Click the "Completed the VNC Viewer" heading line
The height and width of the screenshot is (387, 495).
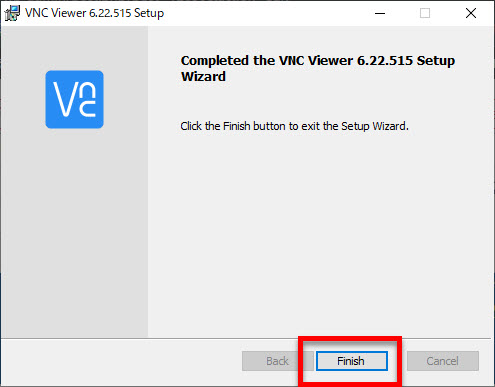click(318, 61)
